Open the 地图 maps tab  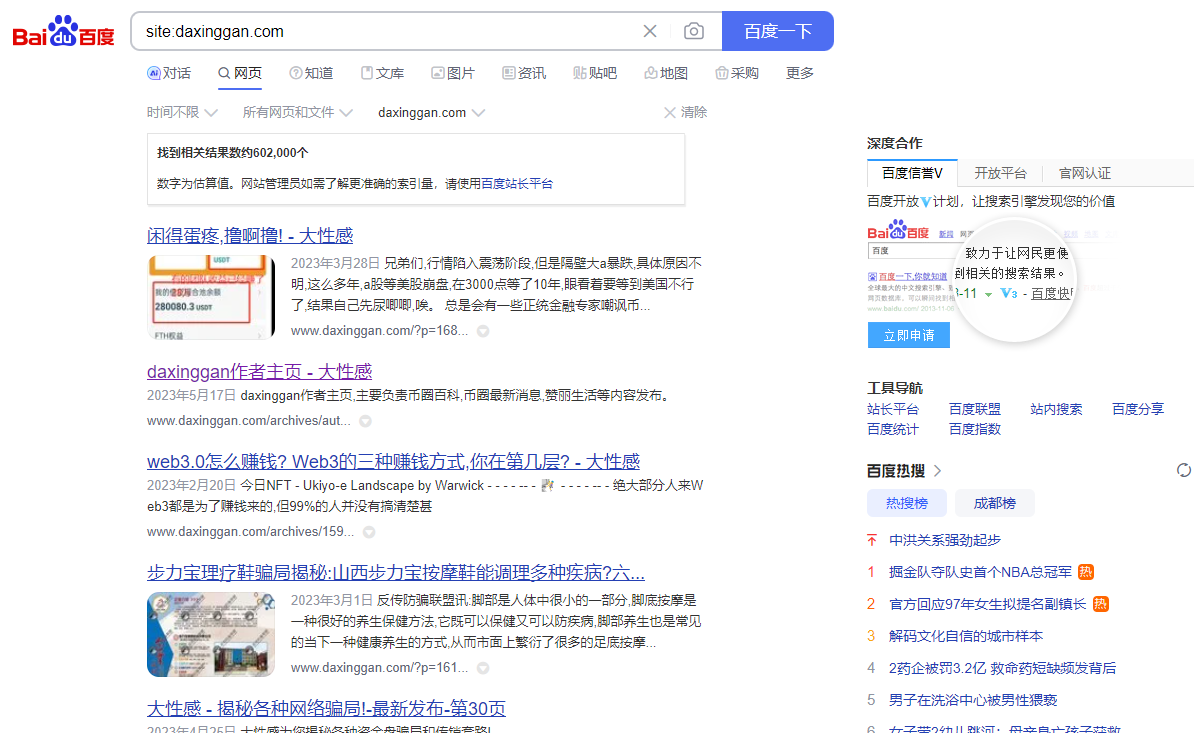point(666,73)
